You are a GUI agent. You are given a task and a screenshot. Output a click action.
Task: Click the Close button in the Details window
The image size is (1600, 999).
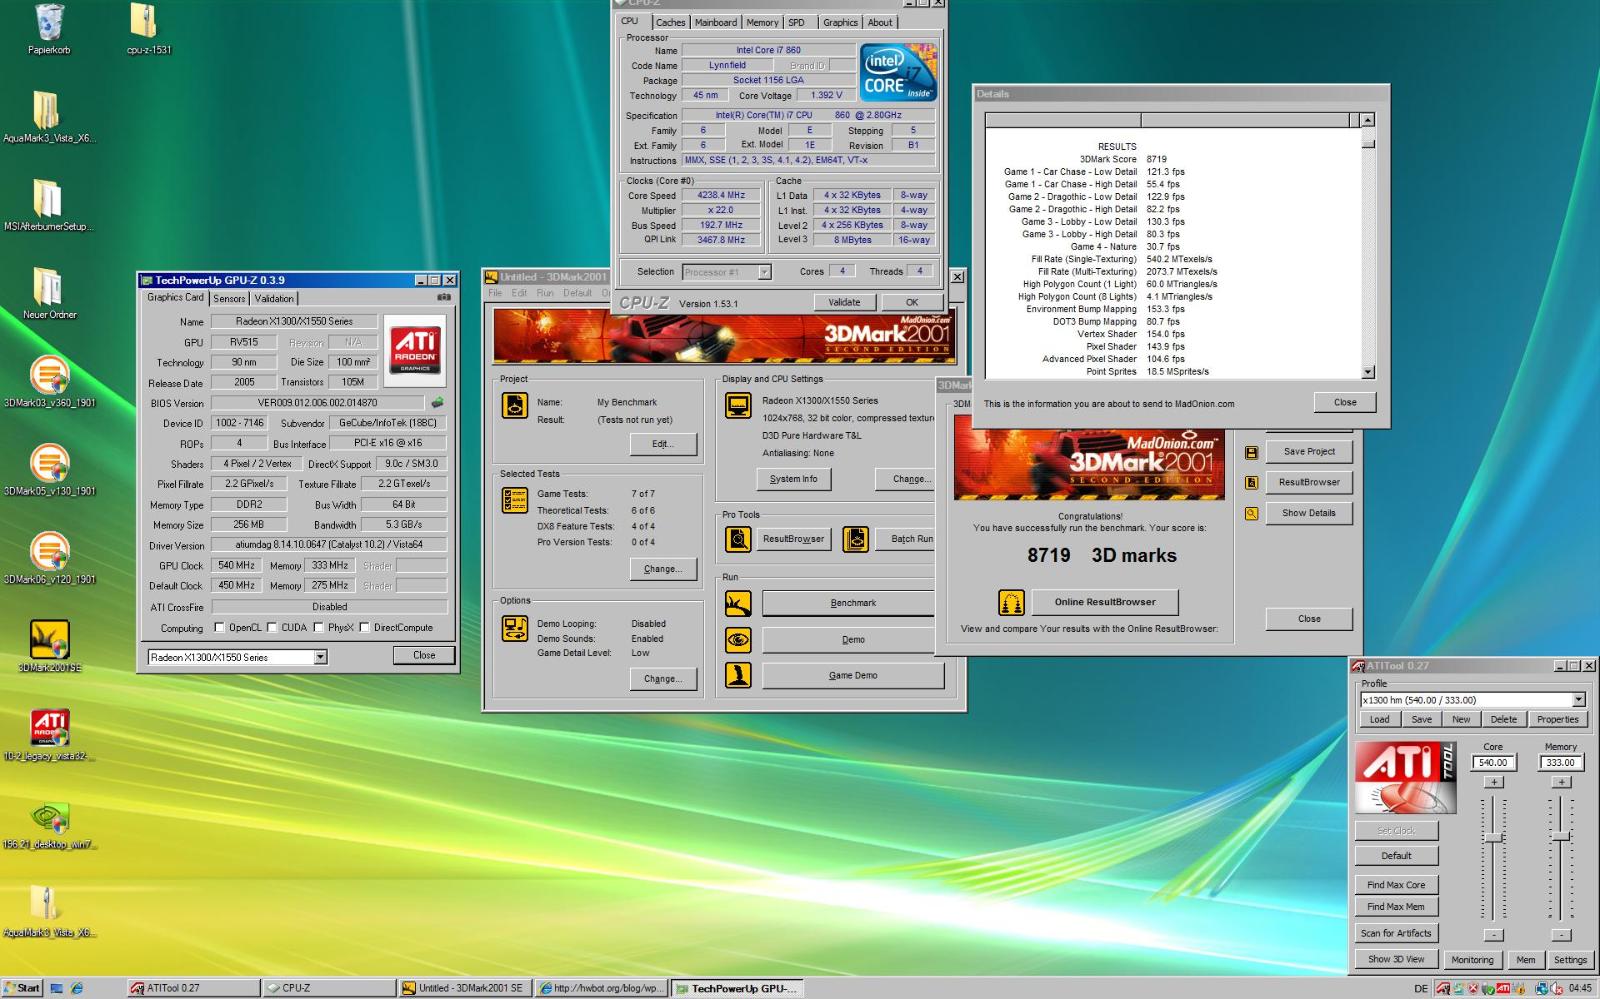[1345, 402]
